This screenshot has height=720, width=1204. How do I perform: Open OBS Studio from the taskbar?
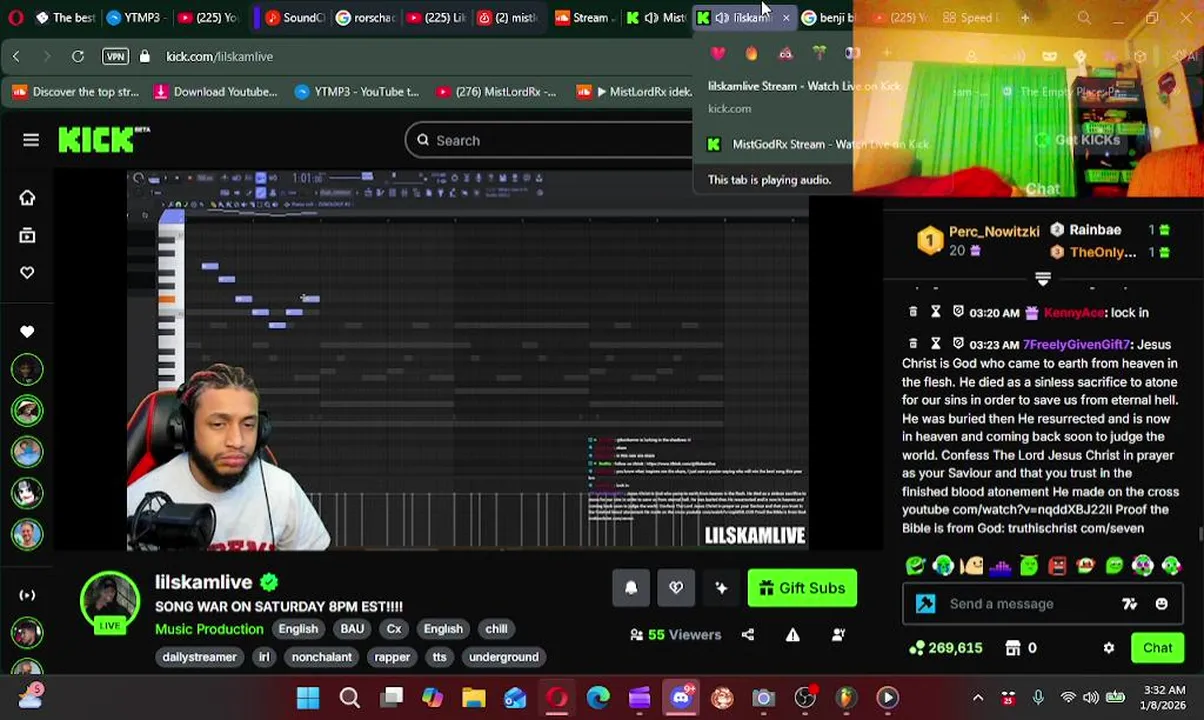tap(805, 698)
